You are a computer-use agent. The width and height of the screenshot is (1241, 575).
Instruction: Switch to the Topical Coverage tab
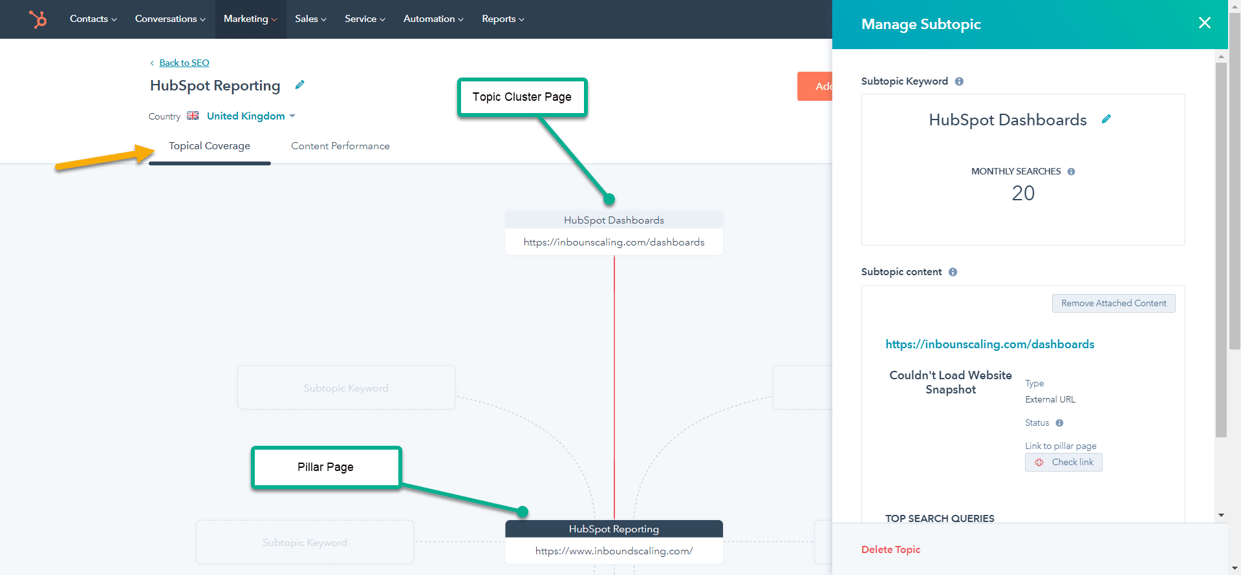pos(209,146)
